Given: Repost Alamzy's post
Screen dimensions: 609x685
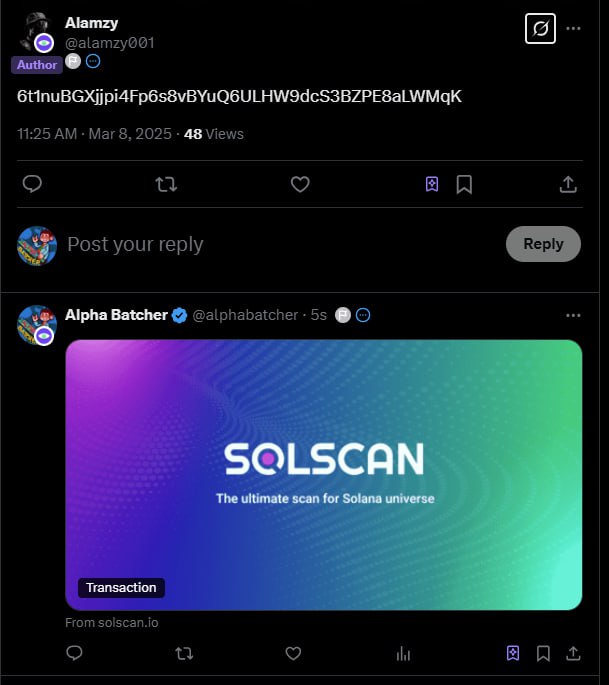Looking at the screenshot, I should pos(166,184).
